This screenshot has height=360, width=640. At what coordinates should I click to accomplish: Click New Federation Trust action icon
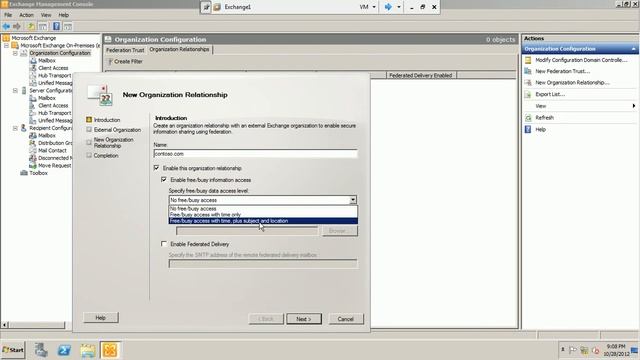click(528, 71)
